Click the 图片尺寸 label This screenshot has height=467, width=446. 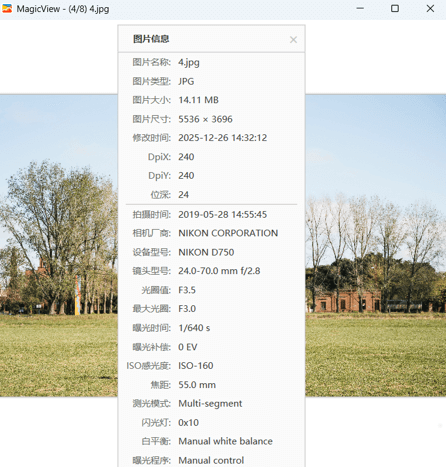click(152, 119)
